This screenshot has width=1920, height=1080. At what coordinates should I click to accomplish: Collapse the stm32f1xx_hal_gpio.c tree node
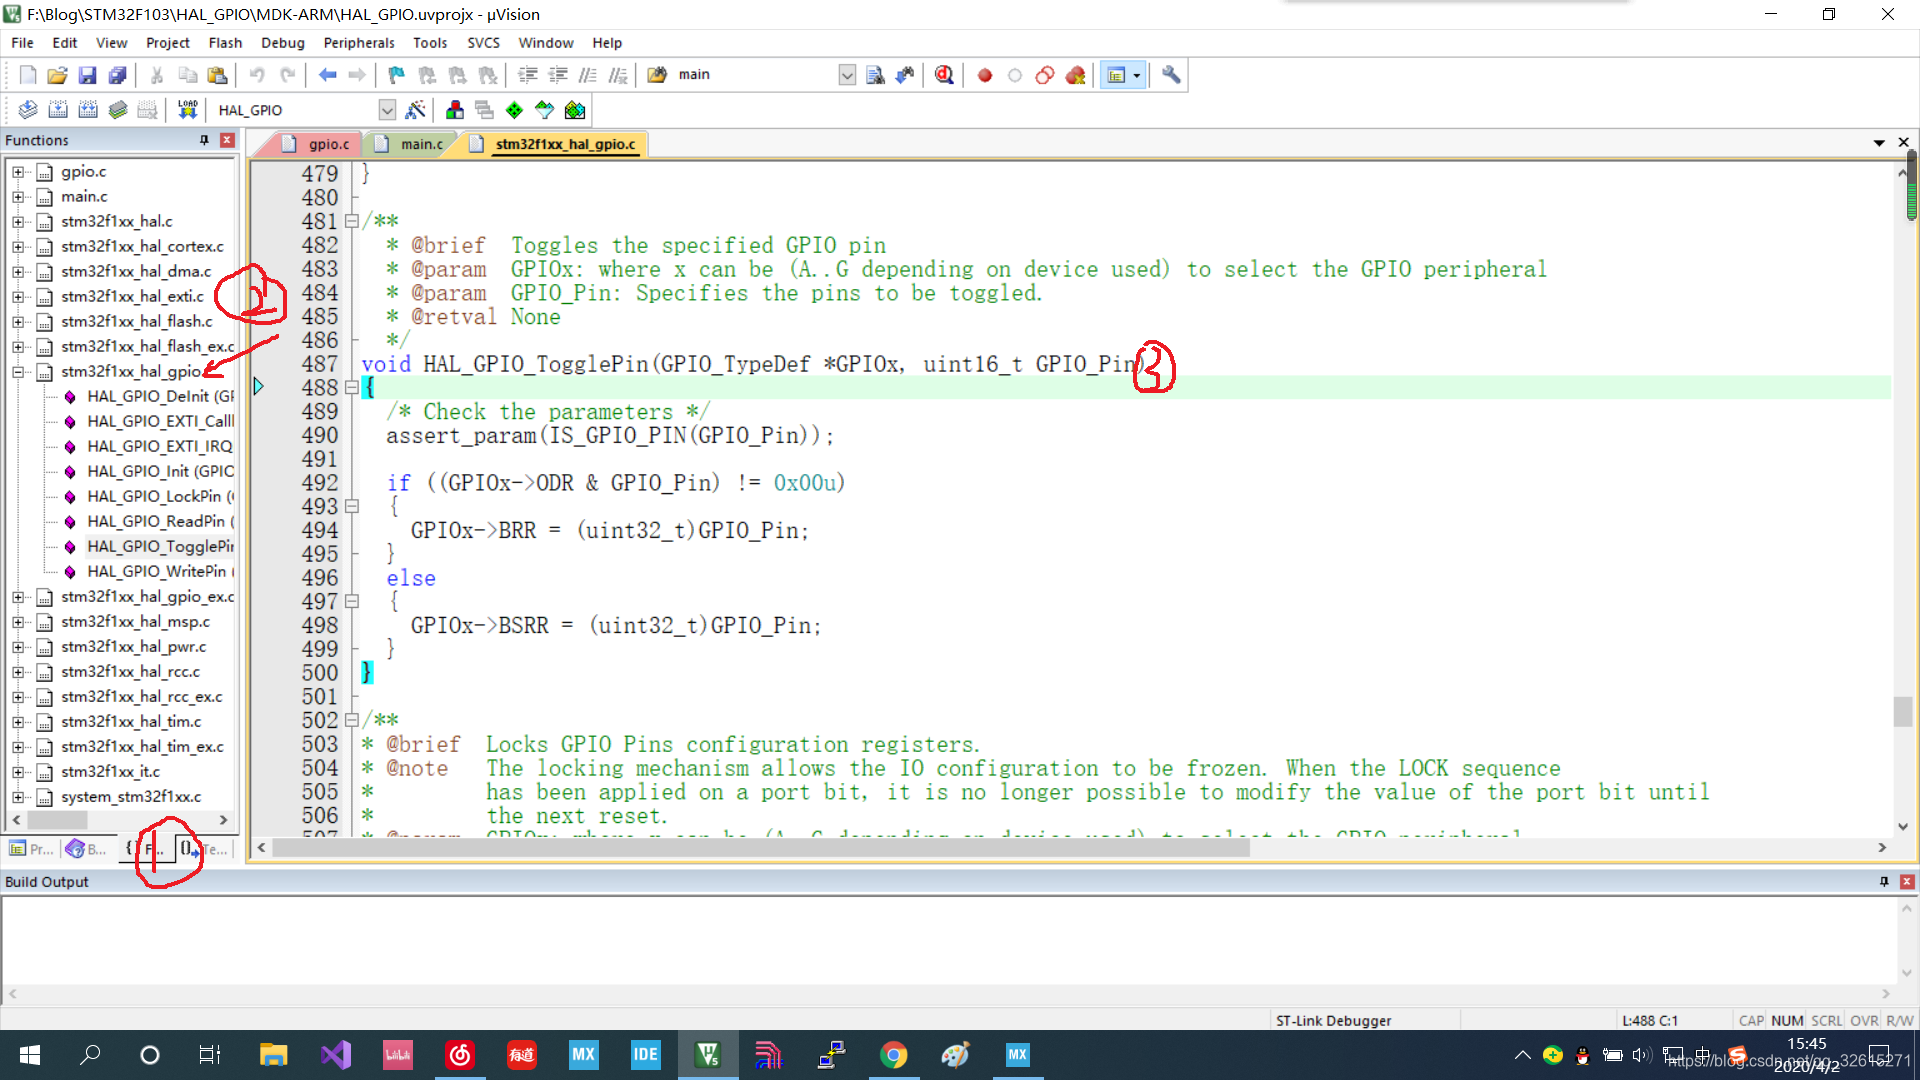(x=18, y=372)
